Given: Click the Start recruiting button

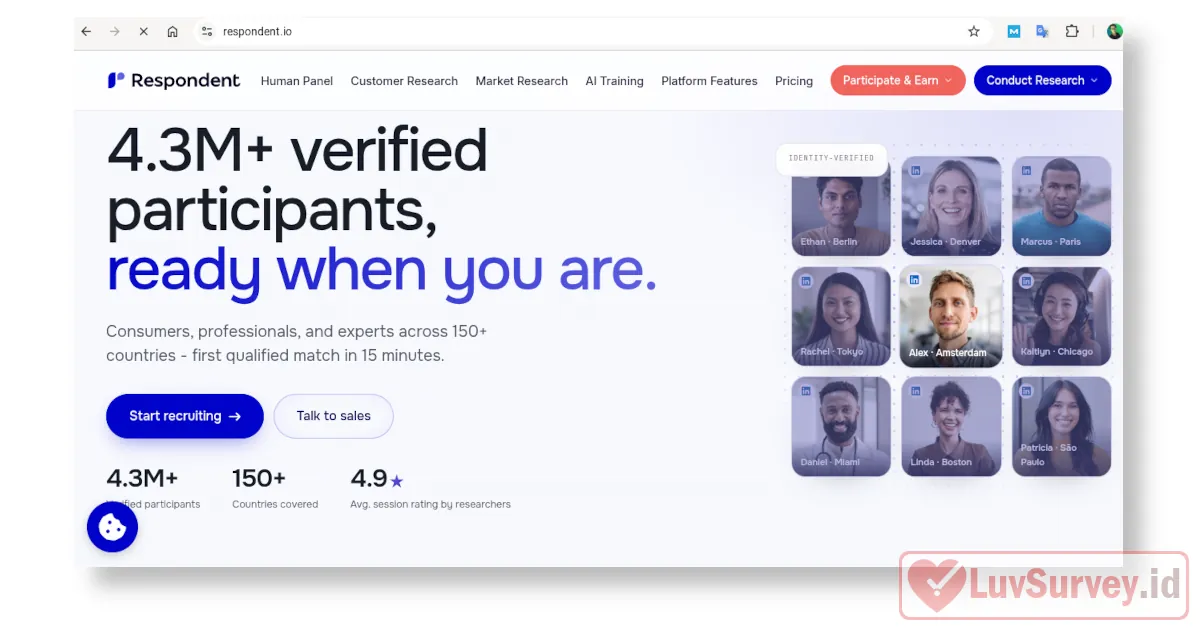Looking at the screenshot, I should 185,416.
